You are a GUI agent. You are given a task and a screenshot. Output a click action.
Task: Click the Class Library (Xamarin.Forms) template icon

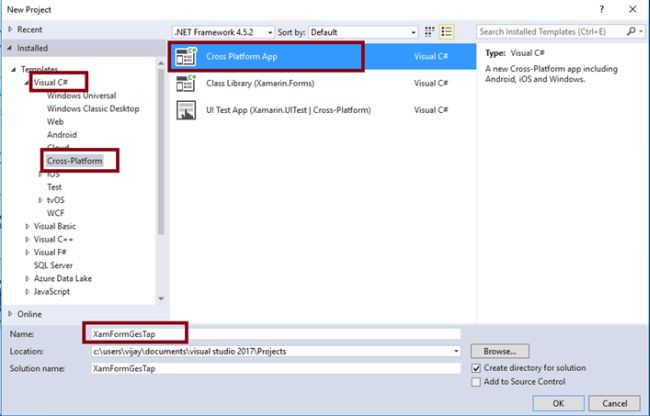(x=185, y=83)
